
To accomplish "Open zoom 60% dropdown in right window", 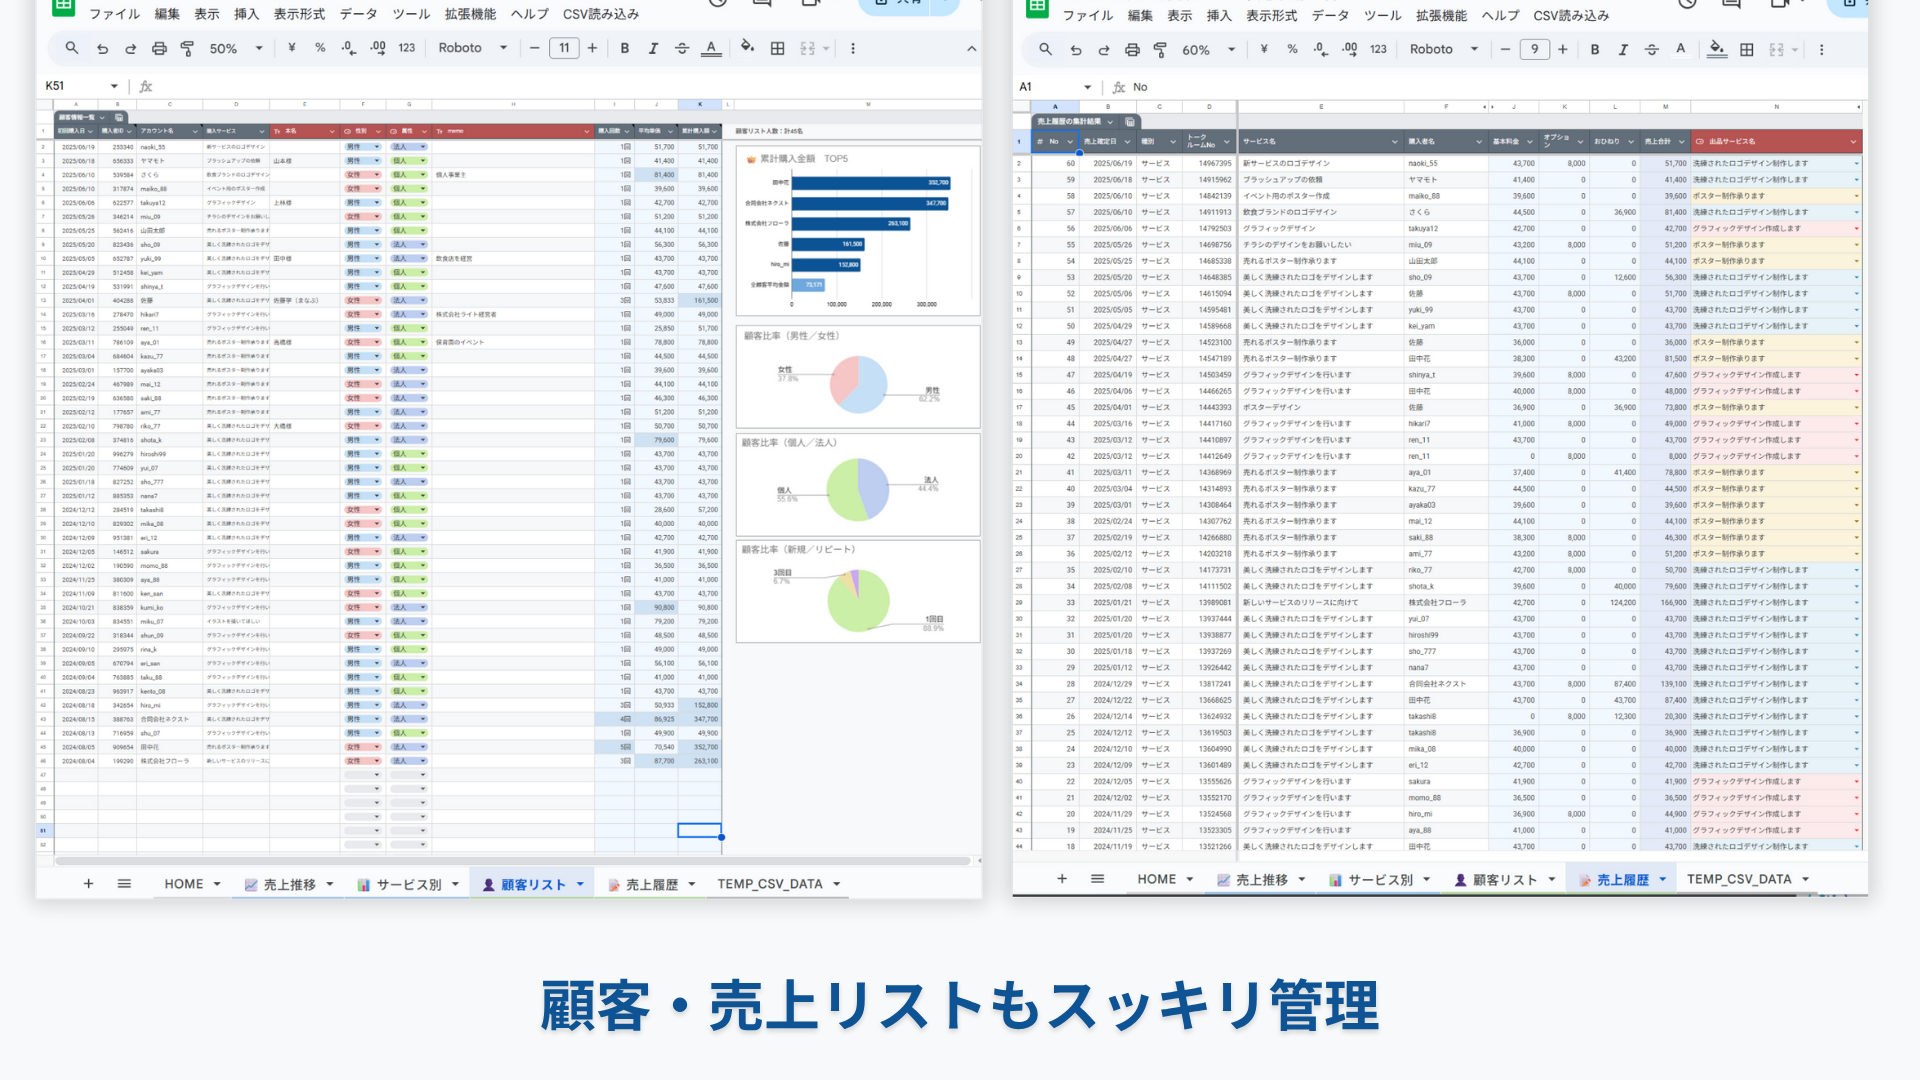I will tap(1209, 49).
